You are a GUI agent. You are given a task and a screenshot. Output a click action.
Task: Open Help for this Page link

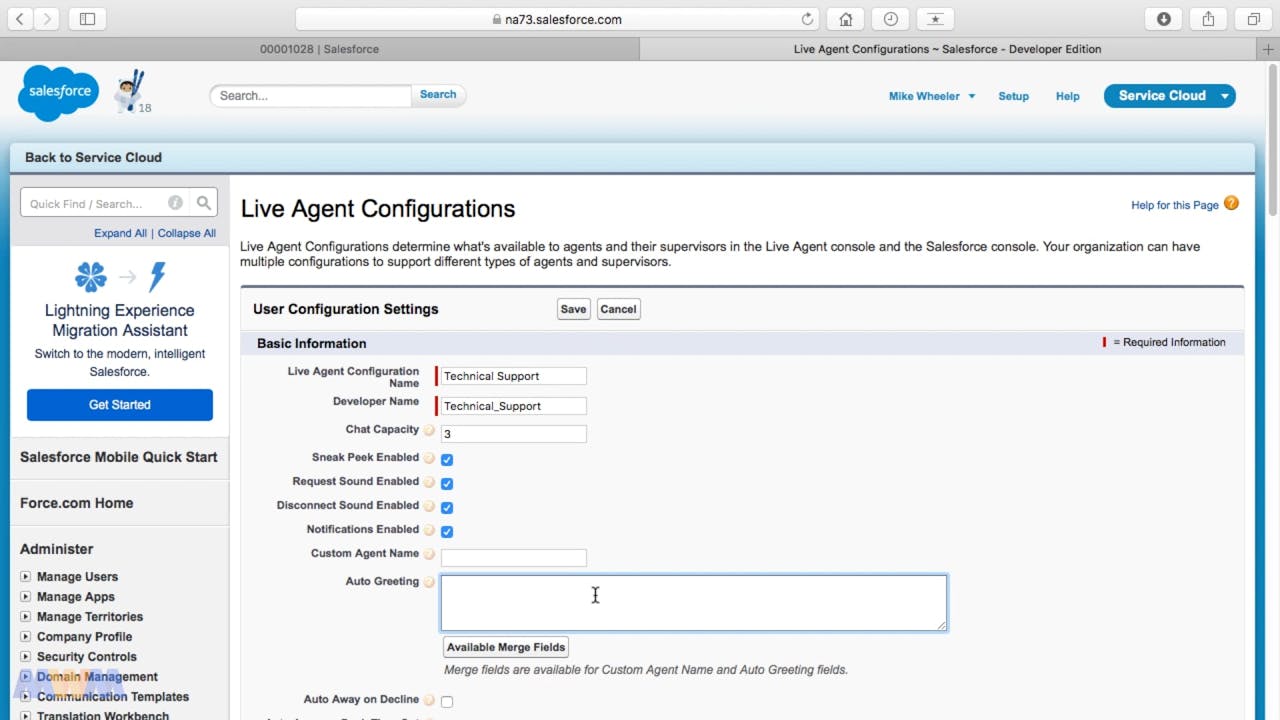[1175, 205]
